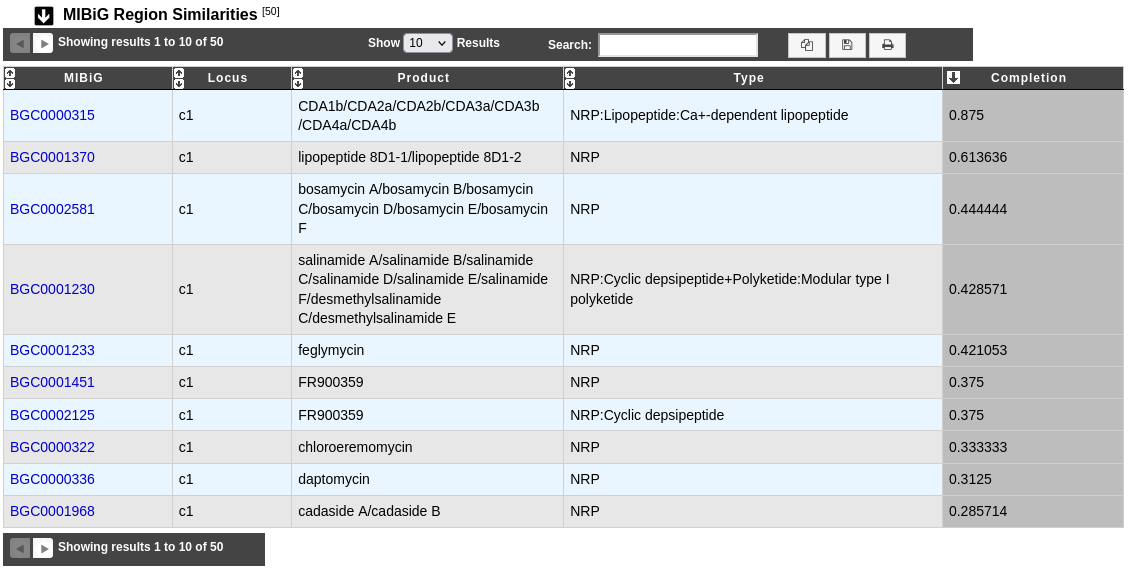
Task: Go to next page using top arrow
Action: coord(43,43)
